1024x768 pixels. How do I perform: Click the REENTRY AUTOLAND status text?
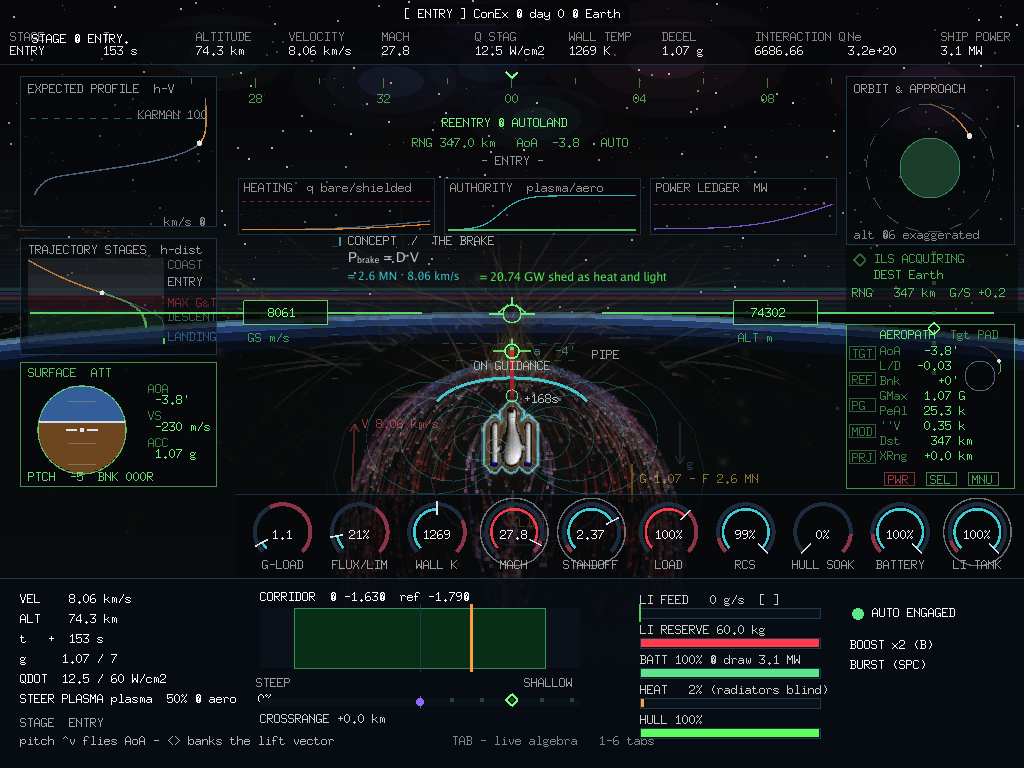click(x=504, y=123)
